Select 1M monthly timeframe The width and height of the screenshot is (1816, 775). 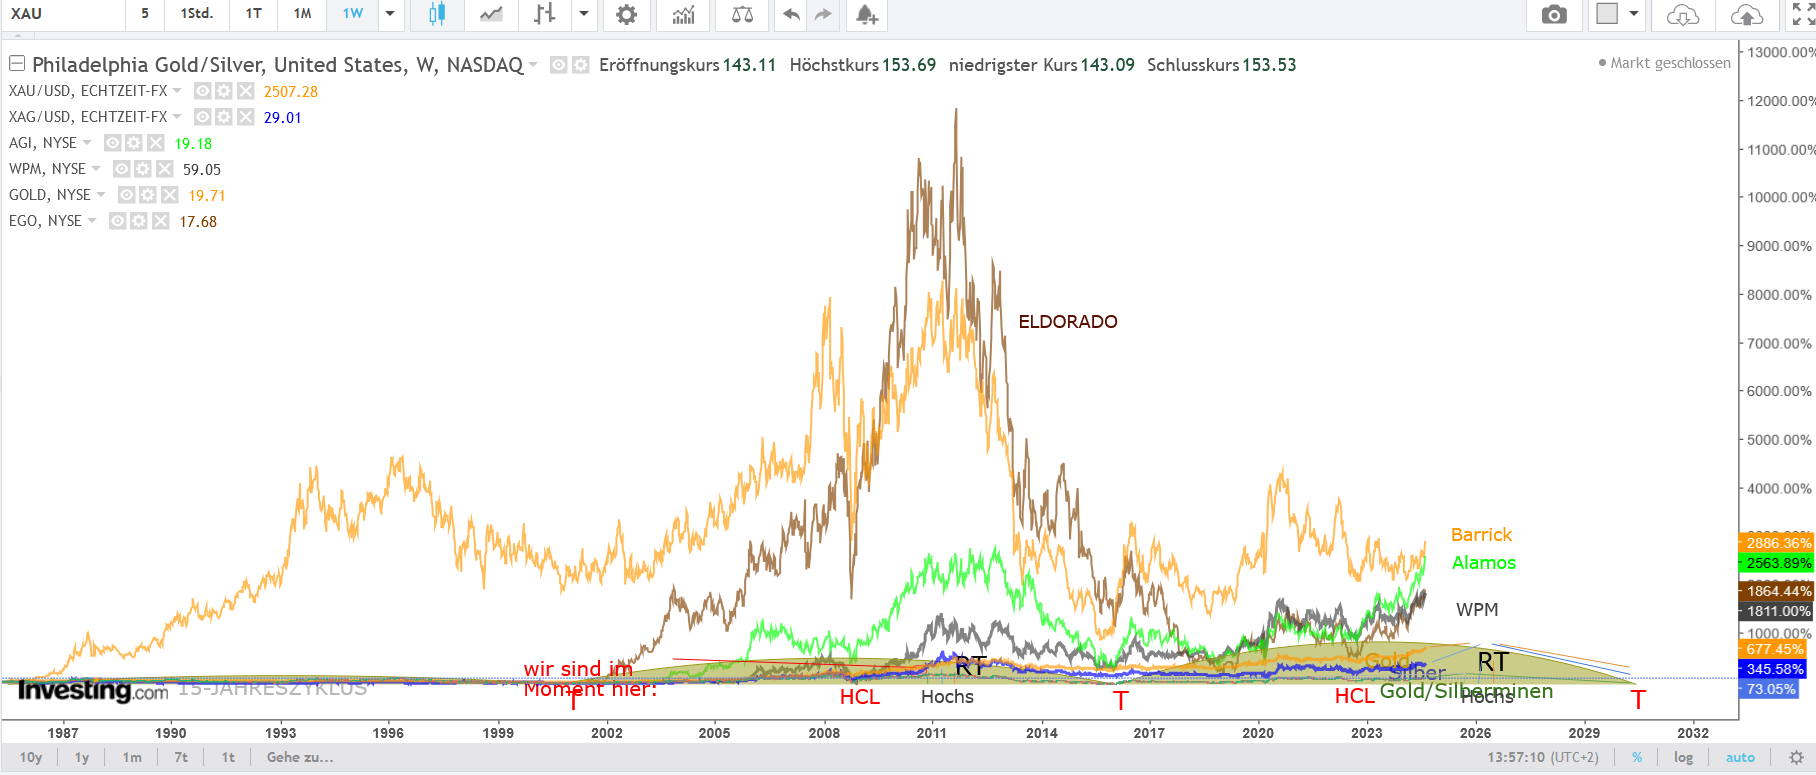(x=303, y=14)
